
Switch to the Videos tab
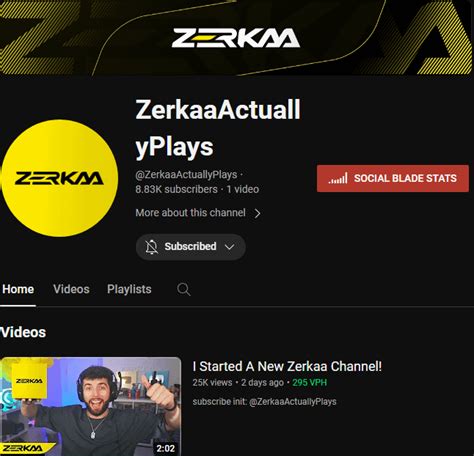[x=71, y=289]
